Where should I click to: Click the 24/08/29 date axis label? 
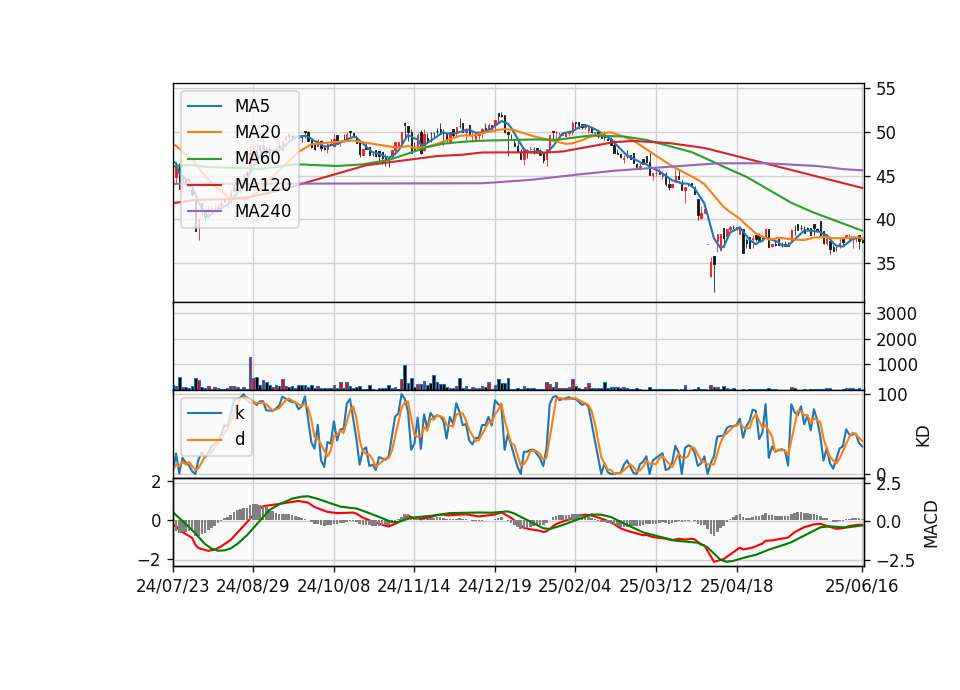tap(253, 586)
